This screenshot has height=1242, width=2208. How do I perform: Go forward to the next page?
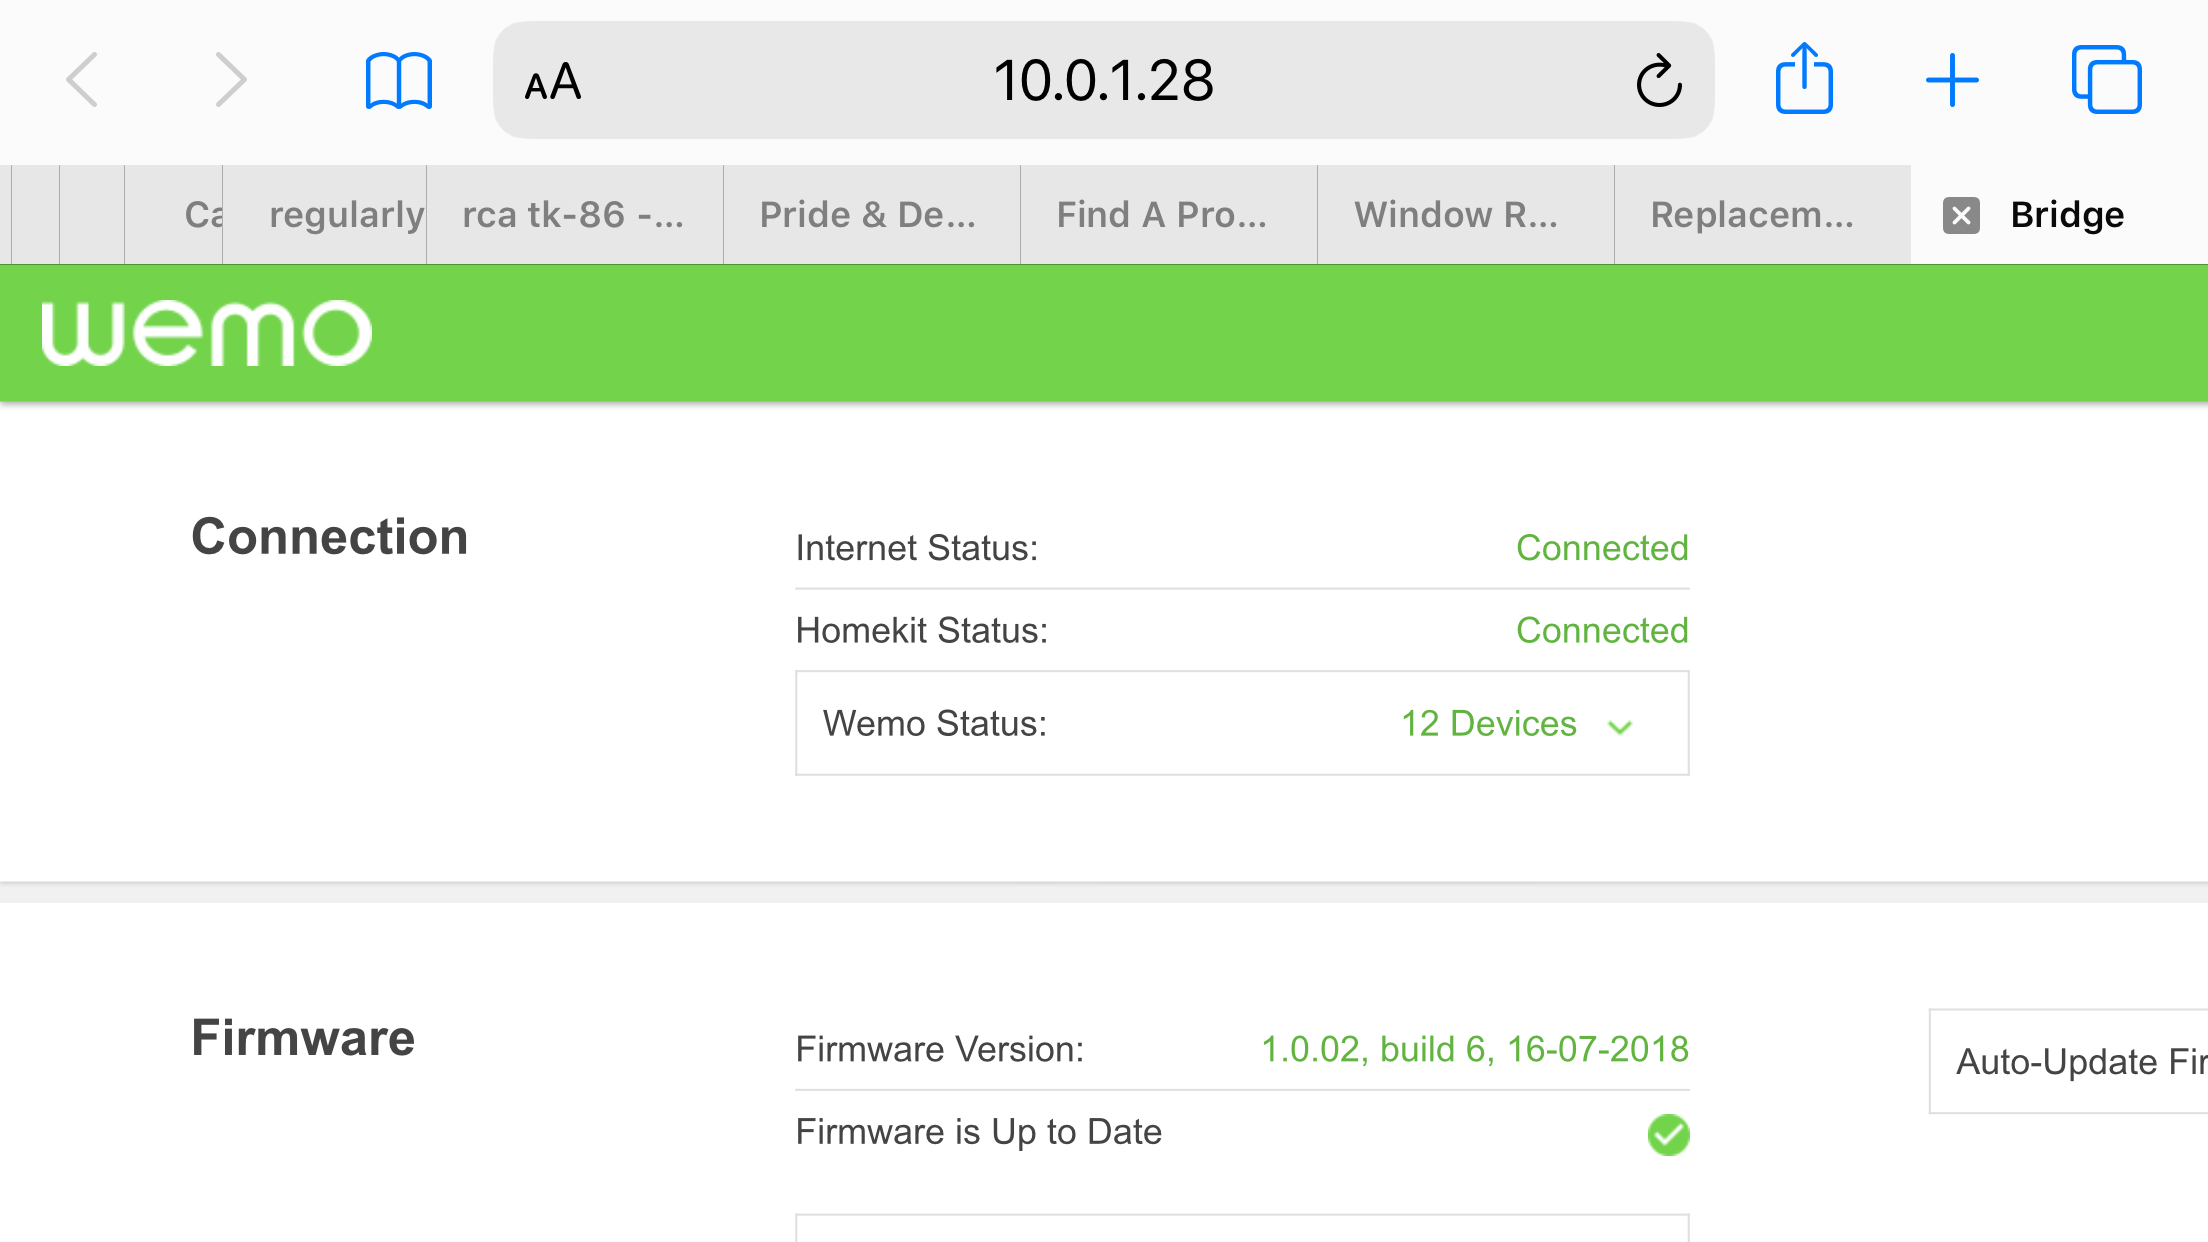click(230, 80)
